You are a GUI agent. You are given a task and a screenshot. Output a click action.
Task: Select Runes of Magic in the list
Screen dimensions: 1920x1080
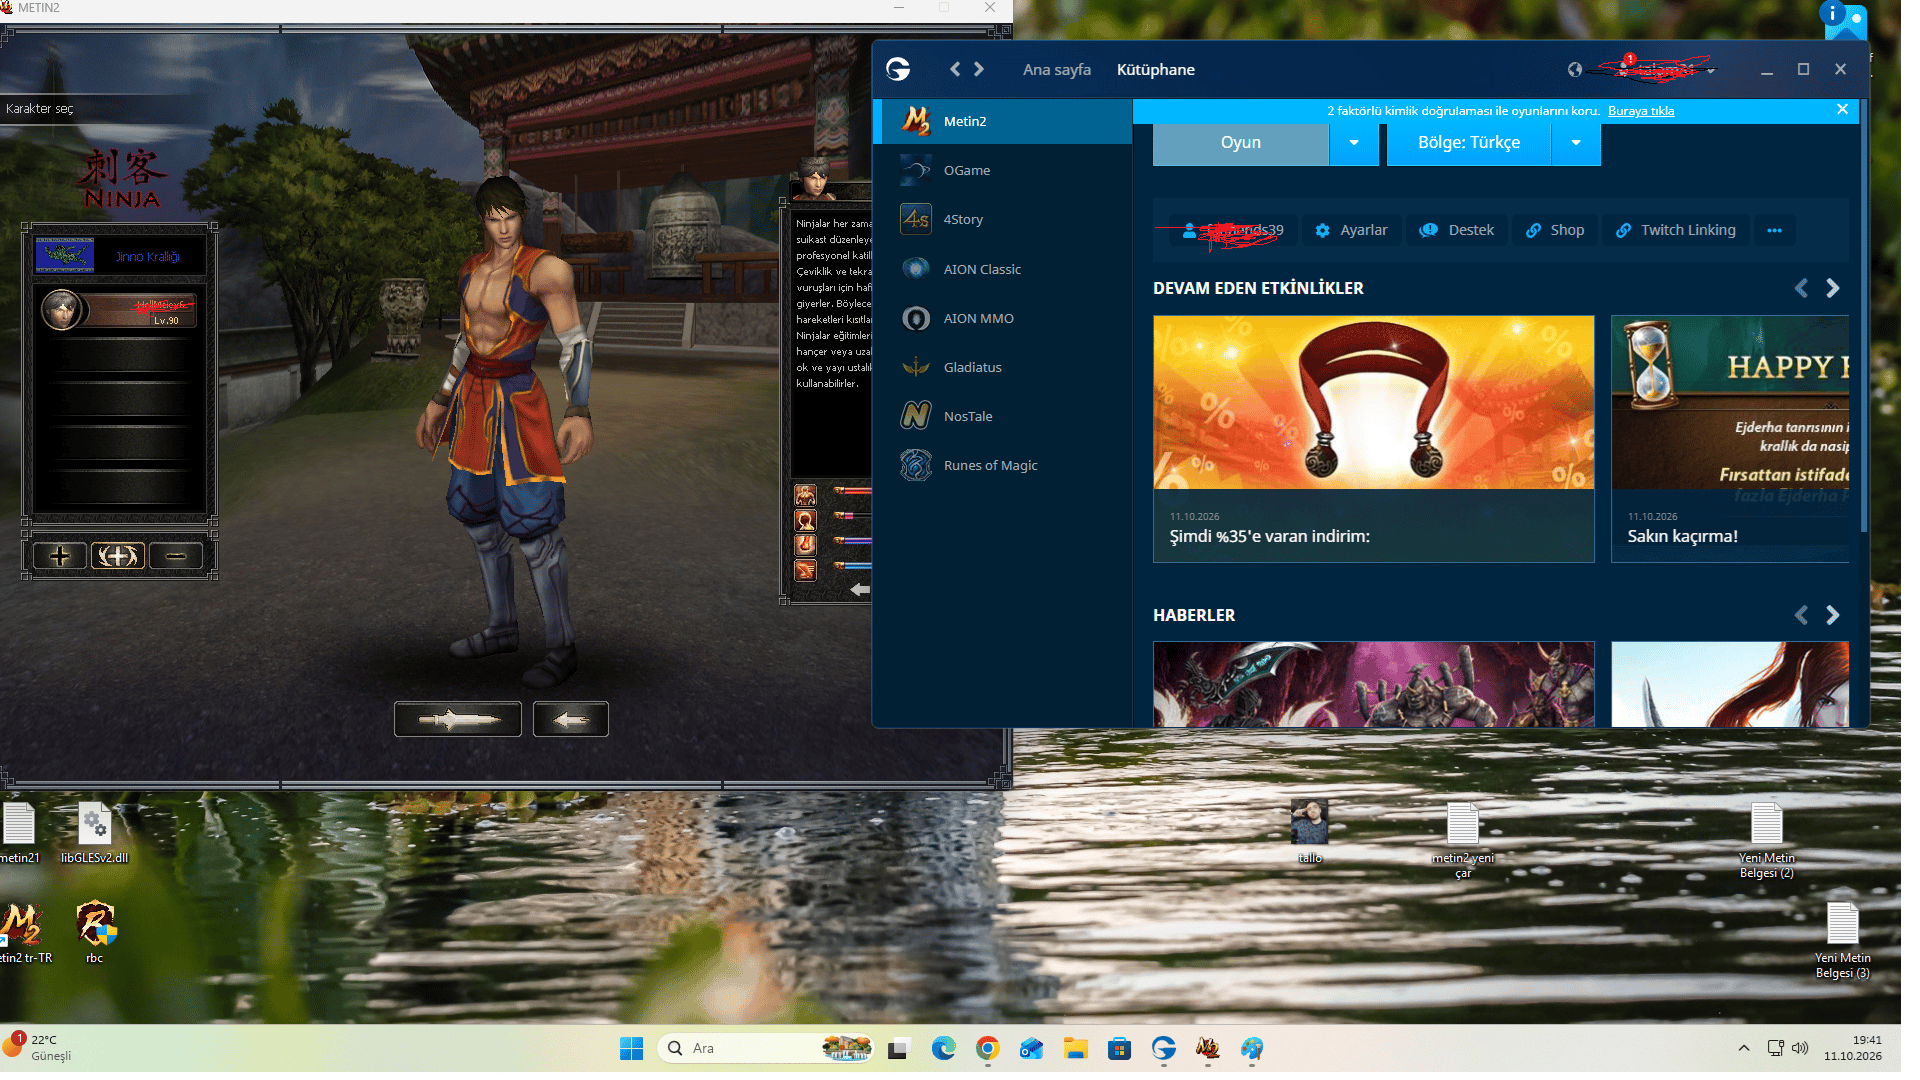click(1002, 465)
